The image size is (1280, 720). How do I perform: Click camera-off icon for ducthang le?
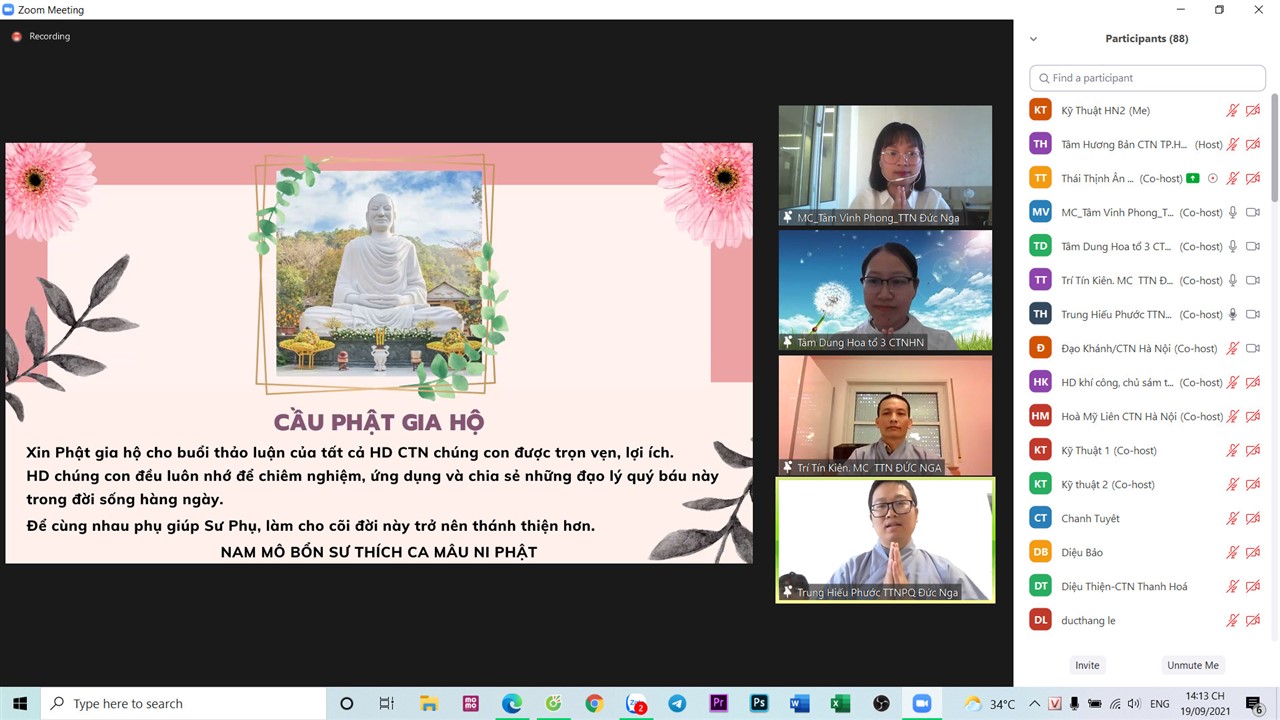point(1253,621)
